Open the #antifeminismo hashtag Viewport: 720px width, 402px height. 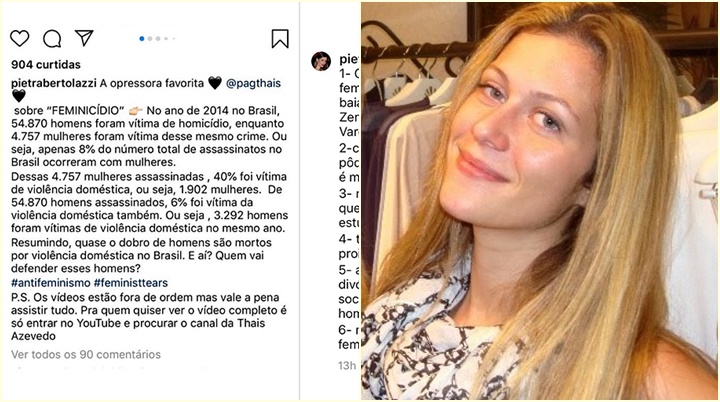[x=51, y=283]
